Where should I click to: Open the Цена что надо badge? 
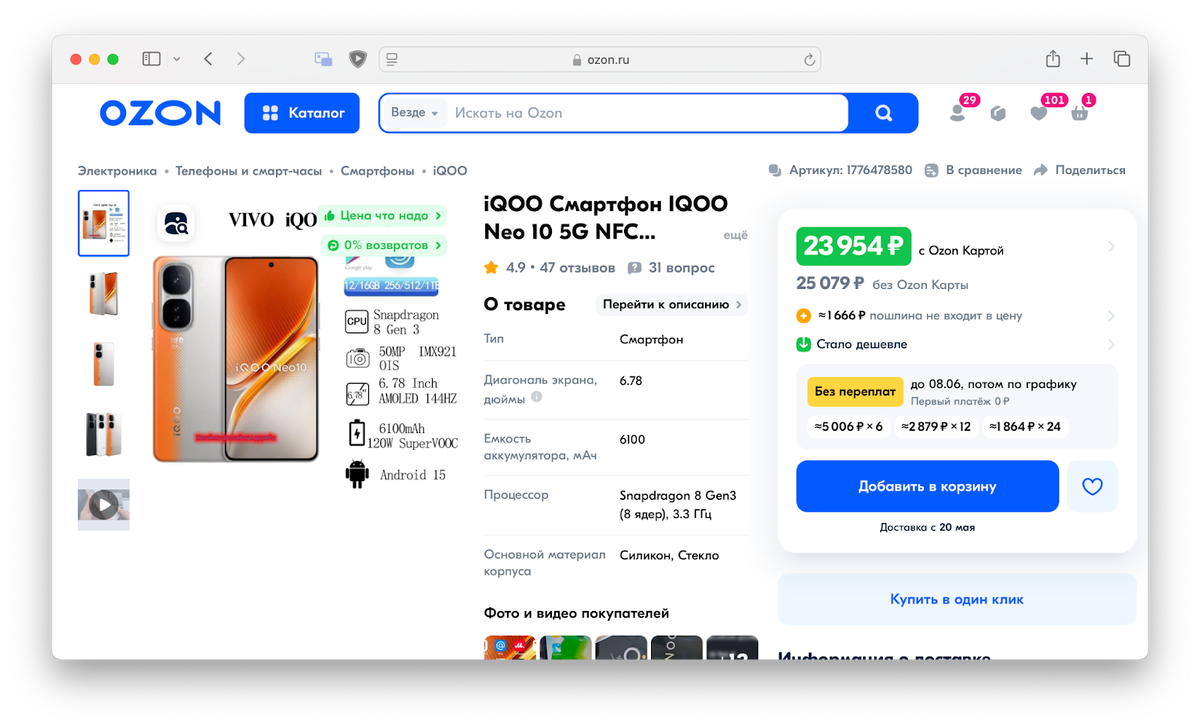pyautogui.click(x=382, y=216)
